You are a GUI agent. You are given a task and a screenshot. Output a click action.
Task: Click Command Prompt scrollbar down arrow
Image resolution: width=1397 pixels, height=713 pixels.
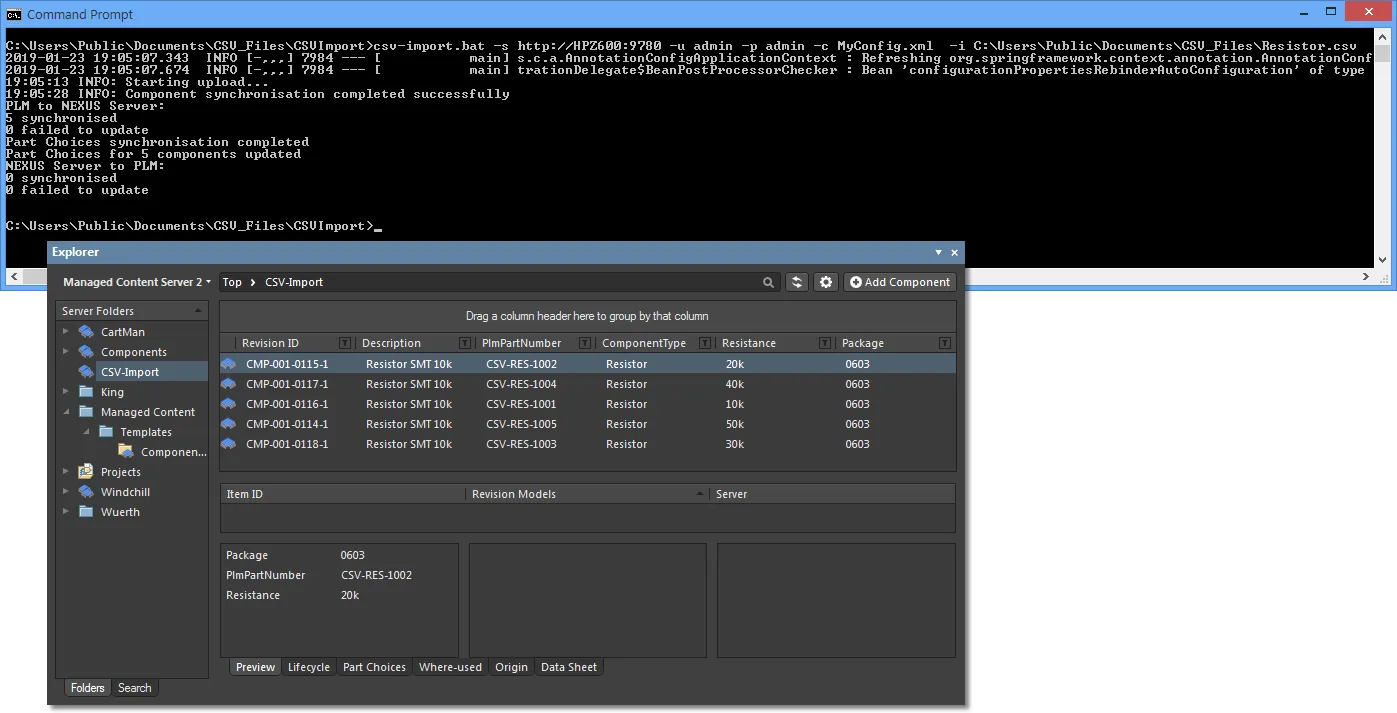tap(1382, 259)
